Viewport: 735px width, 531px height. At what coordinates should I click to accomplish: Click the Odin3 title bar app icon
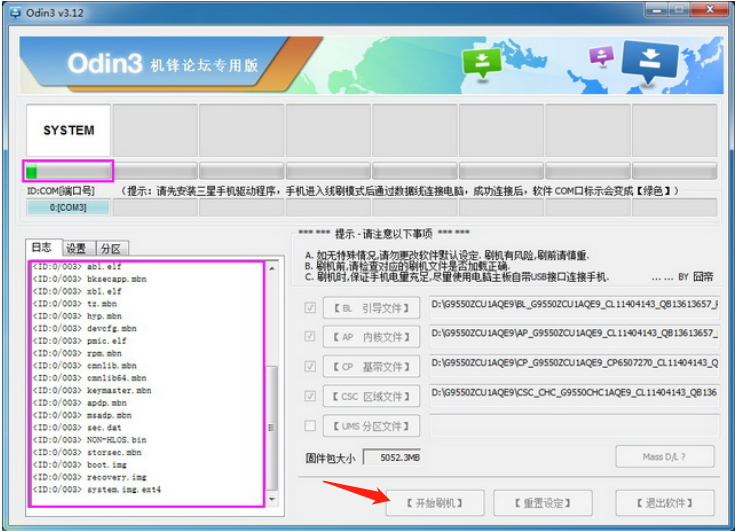click(15, 13)
